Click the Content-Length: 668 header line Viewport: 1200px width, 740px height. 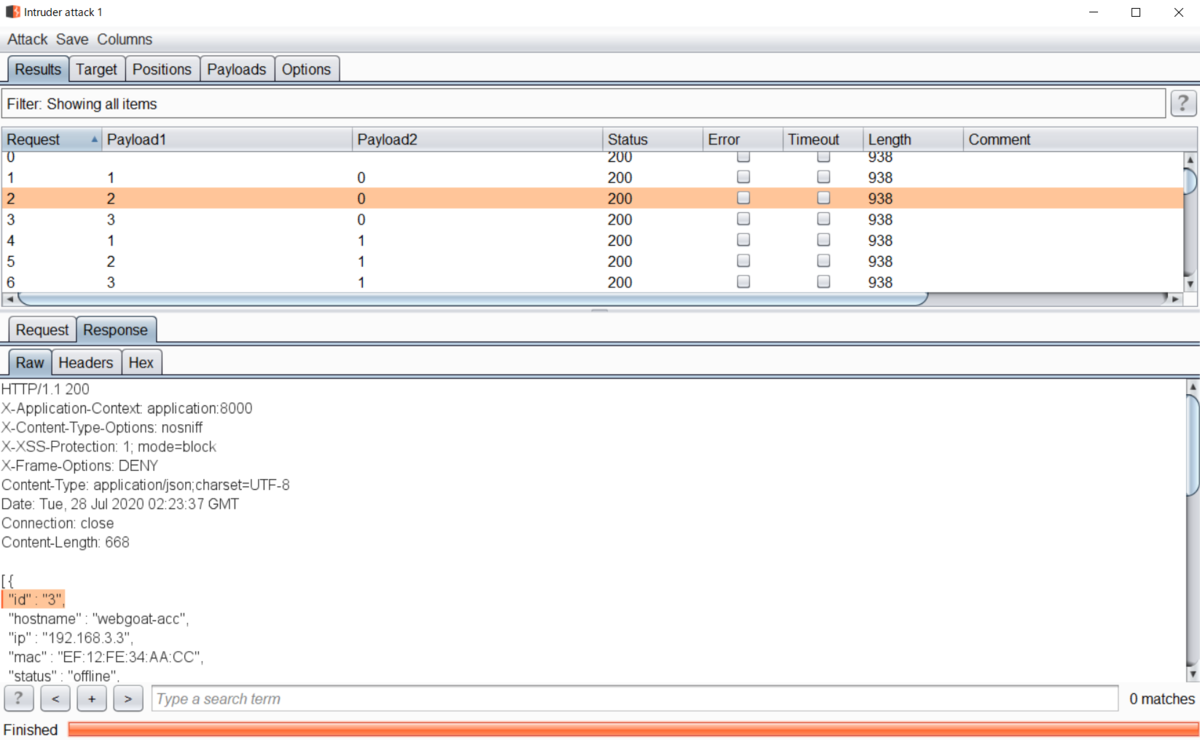coord(65,542)
